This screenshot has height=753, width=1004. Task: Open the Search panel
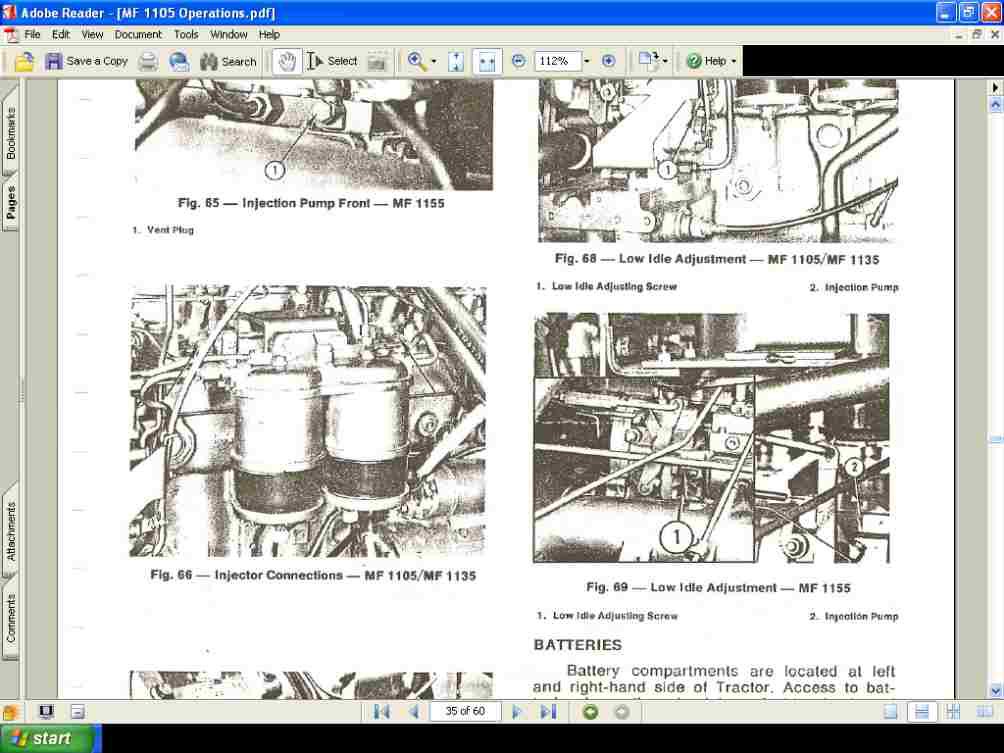[x=228, y=61]
